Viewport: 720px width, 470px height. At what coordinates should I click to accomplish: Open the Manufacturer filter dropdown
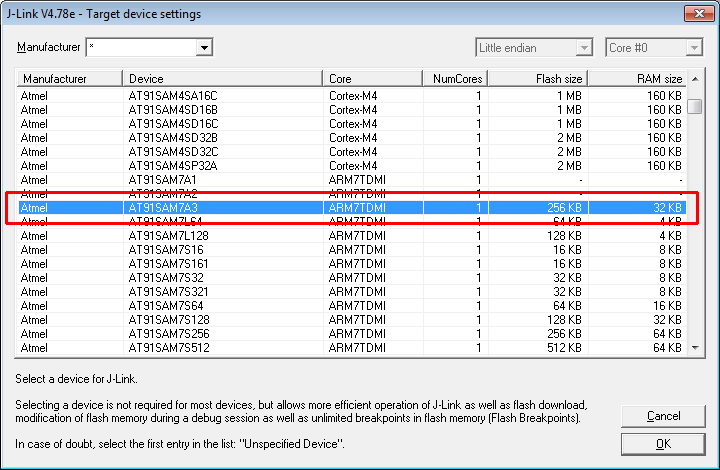click(204, 47)
